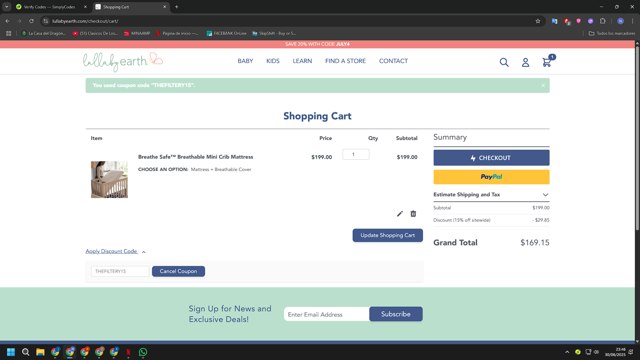Screen dimensions: 640x360
Task: Open Windows taskbar search
Action: click(25, 352)
